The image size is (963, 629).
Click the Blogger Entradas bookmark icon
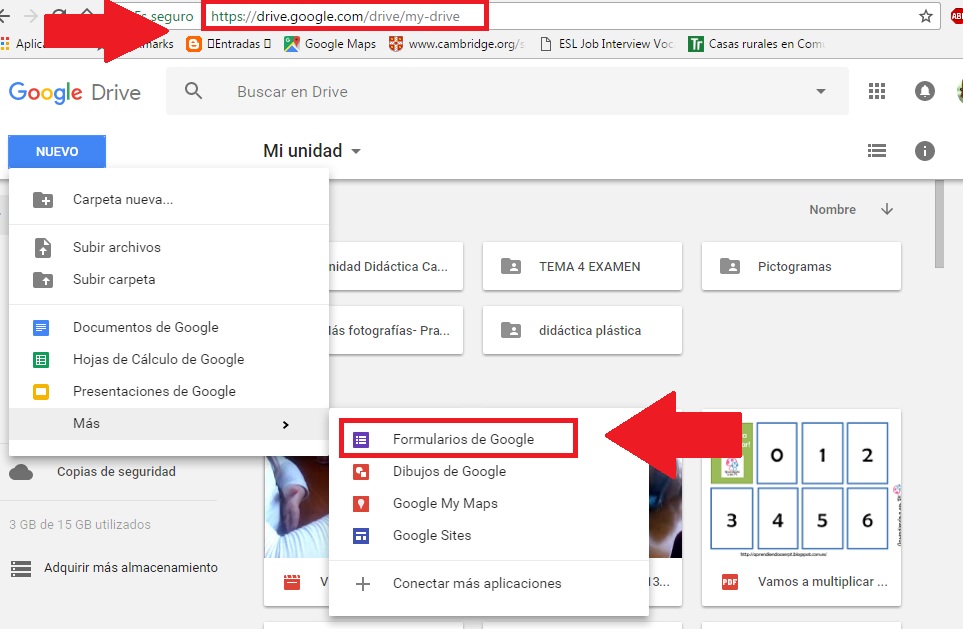point(193,44)
